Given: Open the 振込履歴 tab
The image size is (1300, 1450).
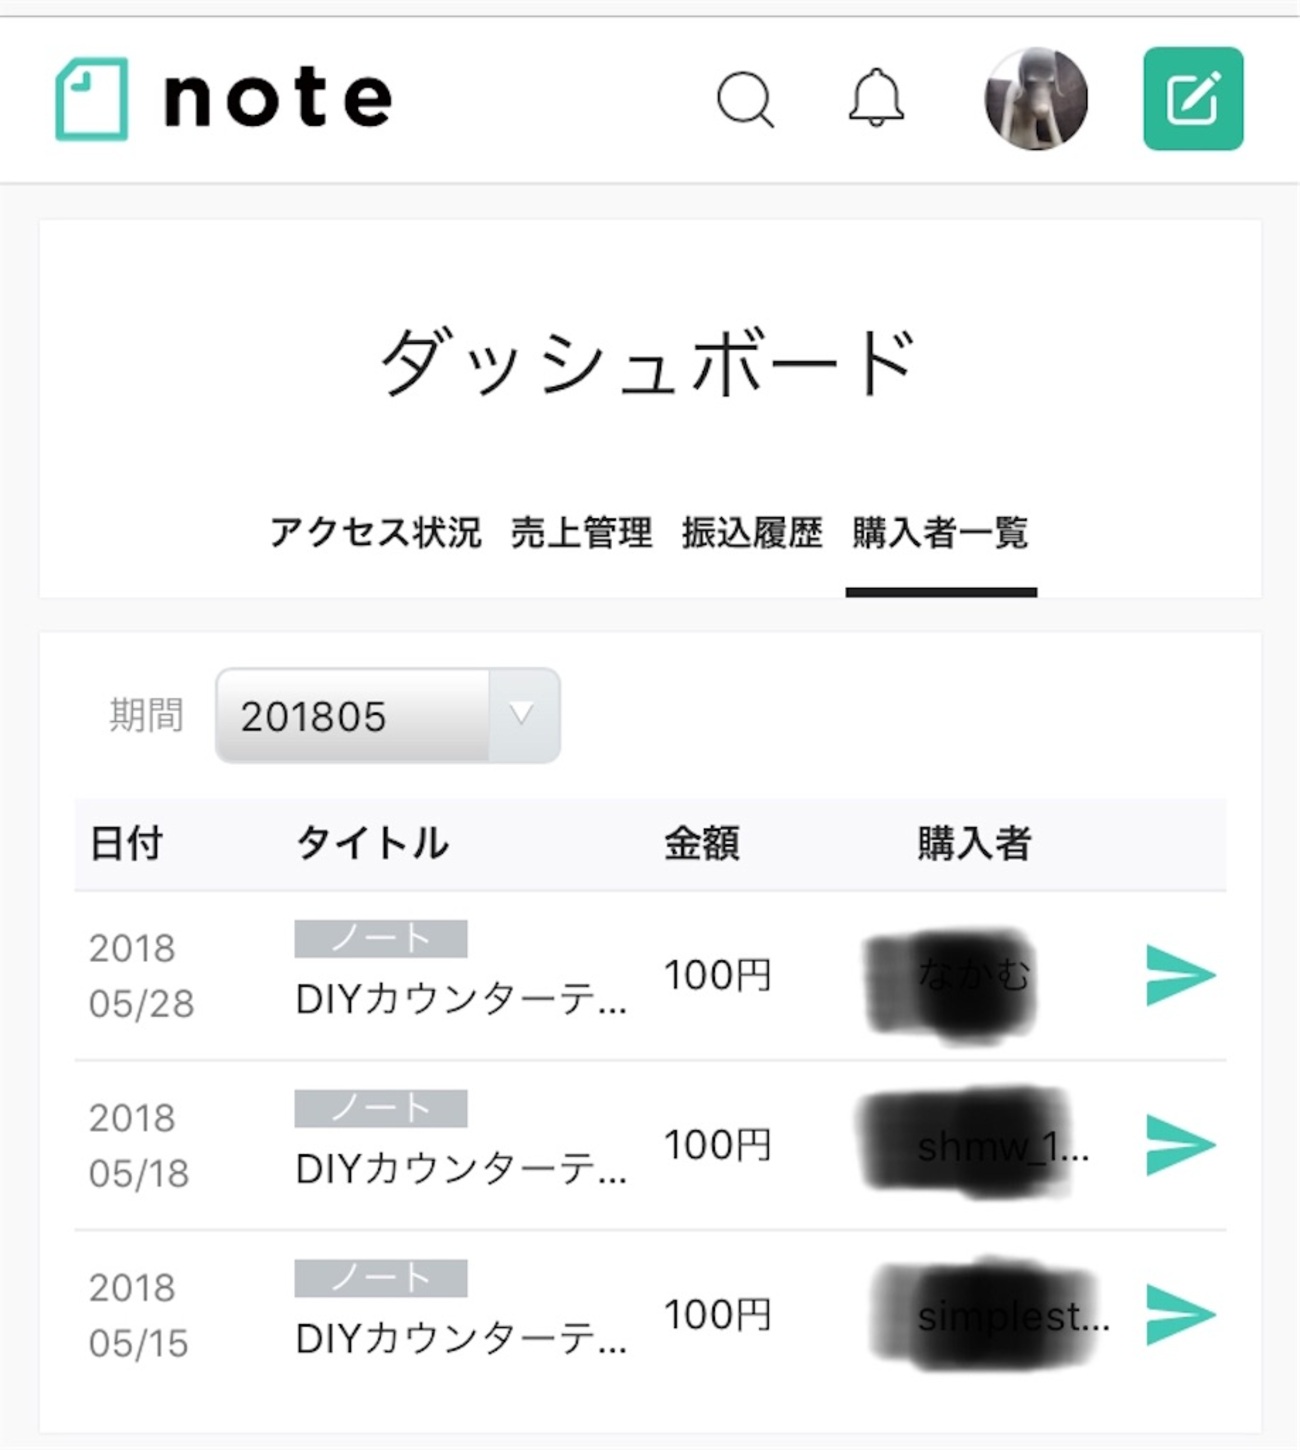Looking at the screenshot, I should (x=752, y=532).
